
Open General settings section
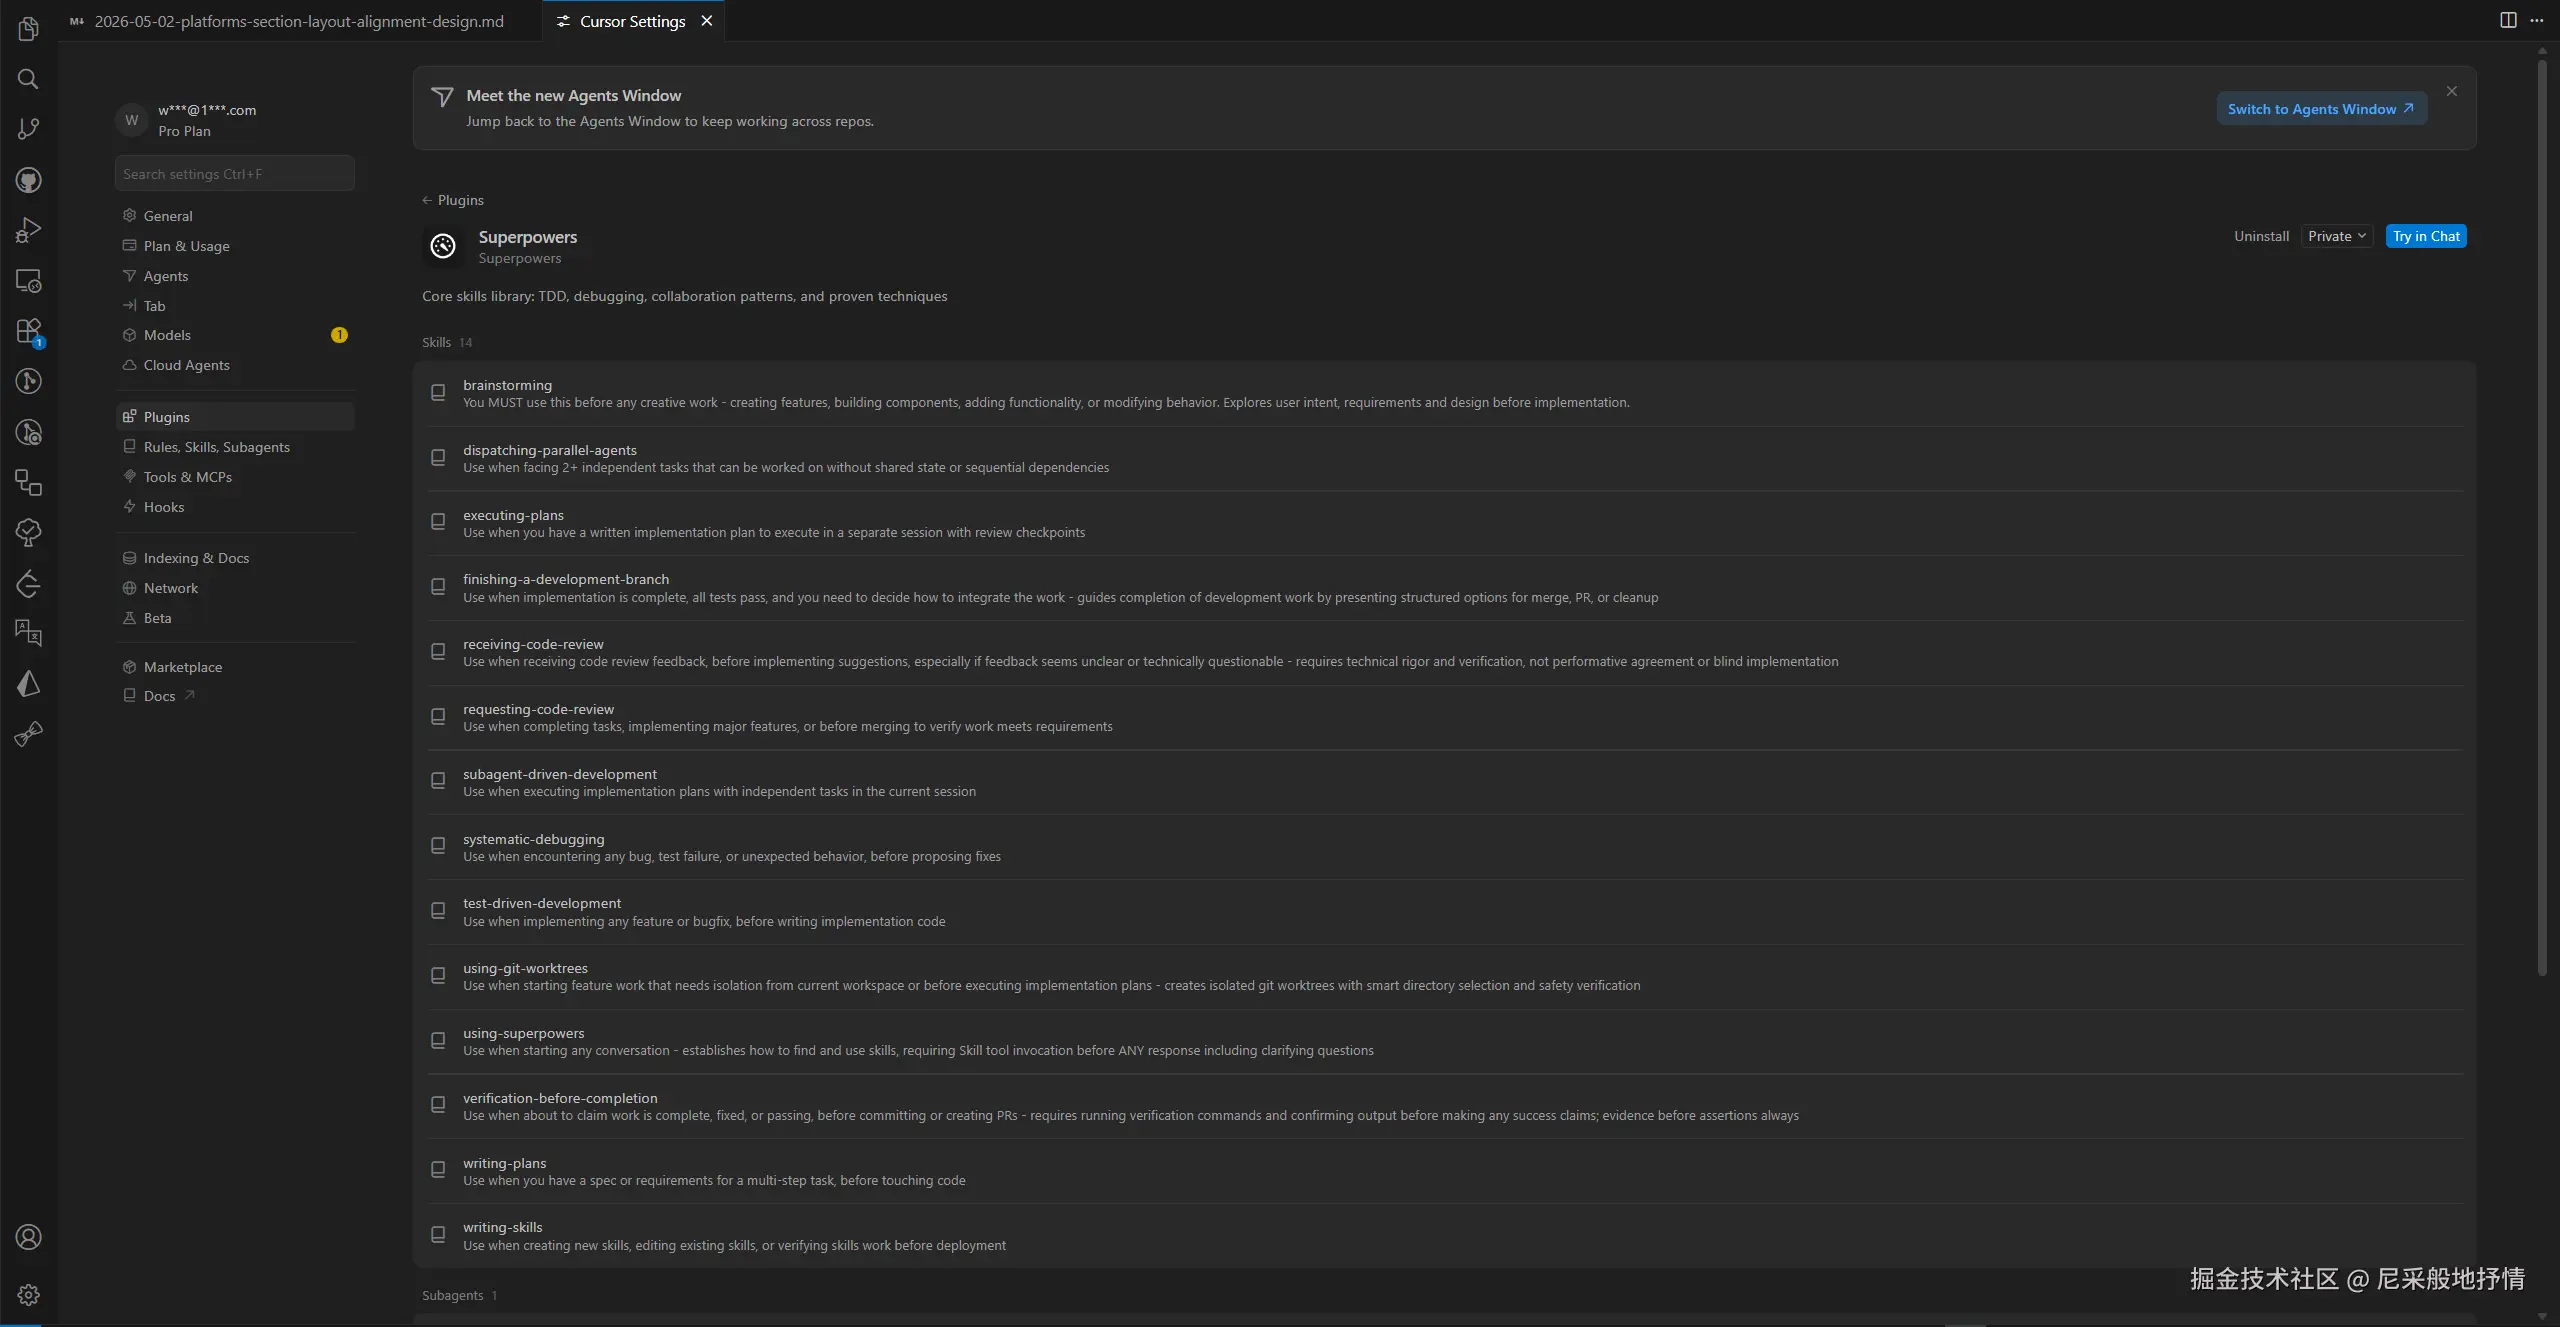click(235, 216)
